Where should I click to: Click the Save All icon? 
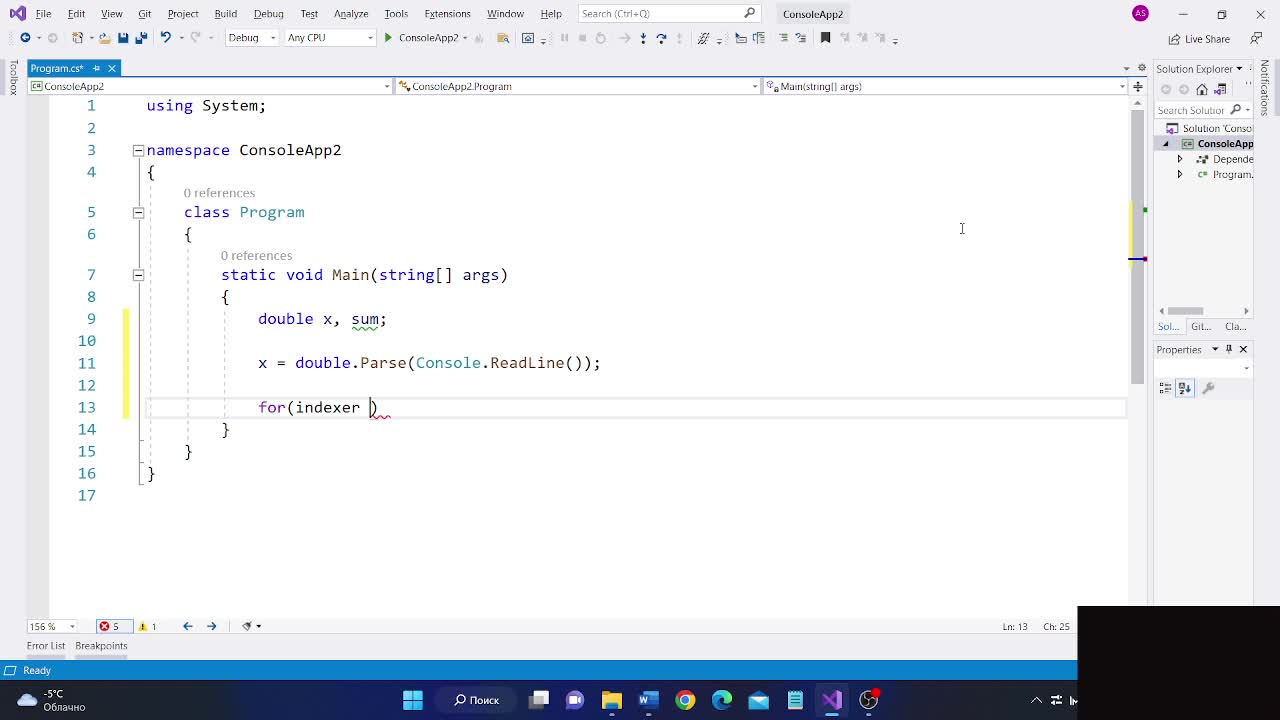141,38
